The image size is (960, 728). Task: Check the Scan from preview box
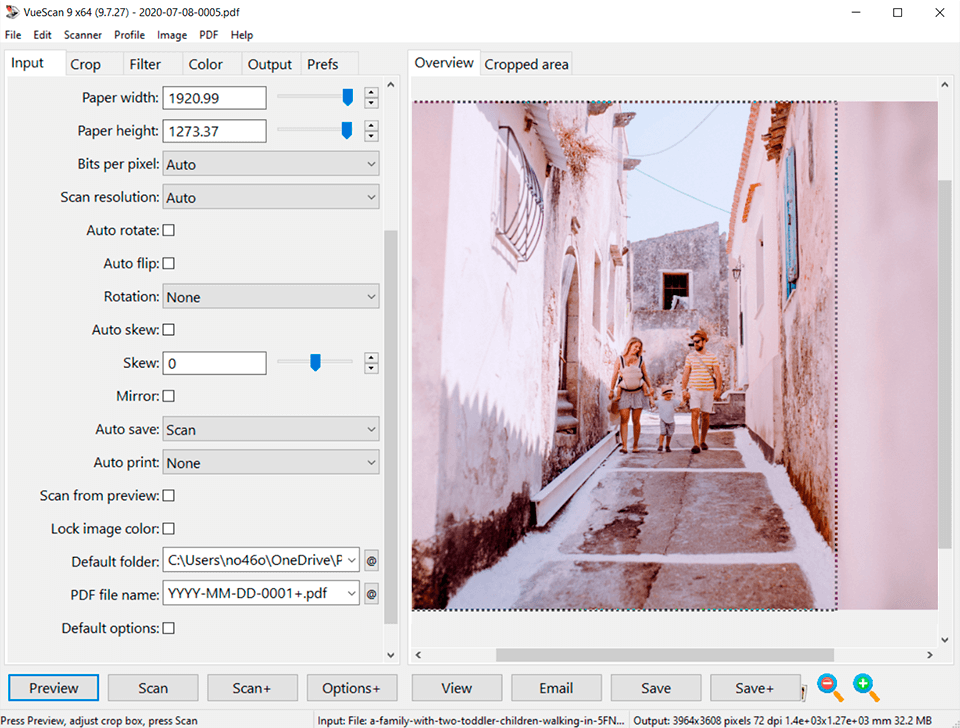[168, 495]
